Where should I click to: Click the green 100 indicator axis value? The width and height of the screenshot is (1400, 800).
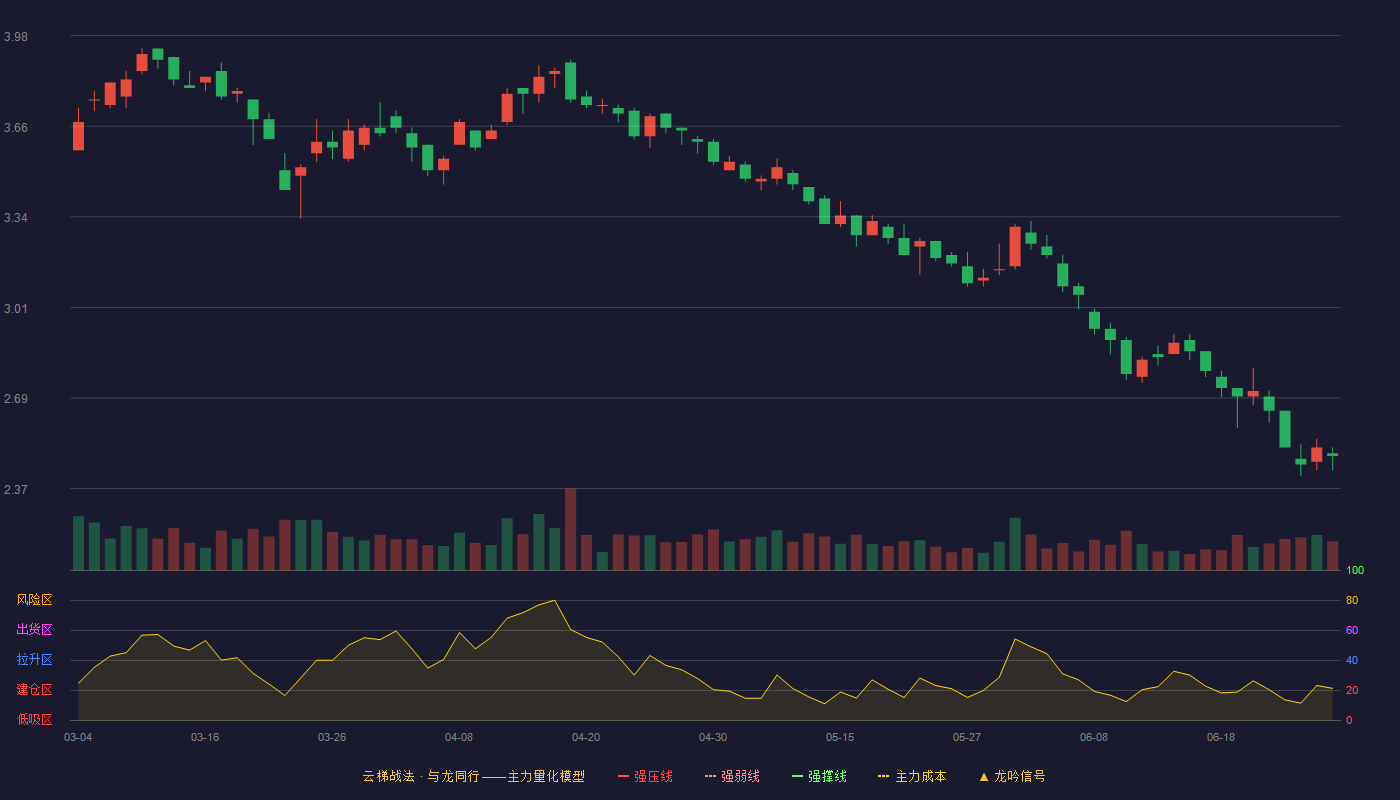(x=1355, y=571)
